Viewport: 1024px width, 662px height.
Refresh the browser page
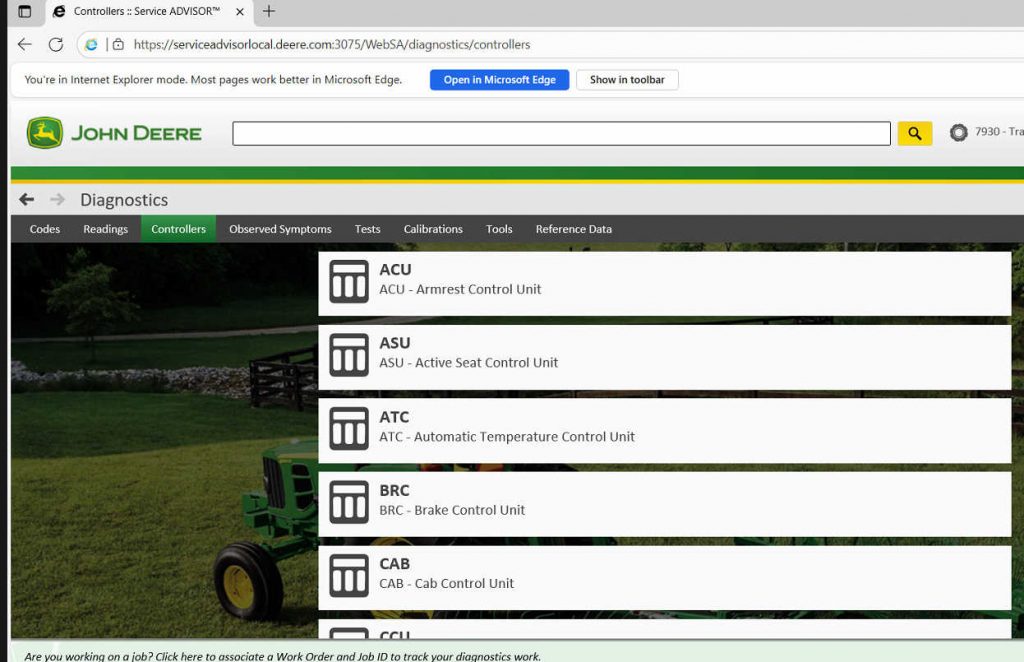[x=56, y=45]
